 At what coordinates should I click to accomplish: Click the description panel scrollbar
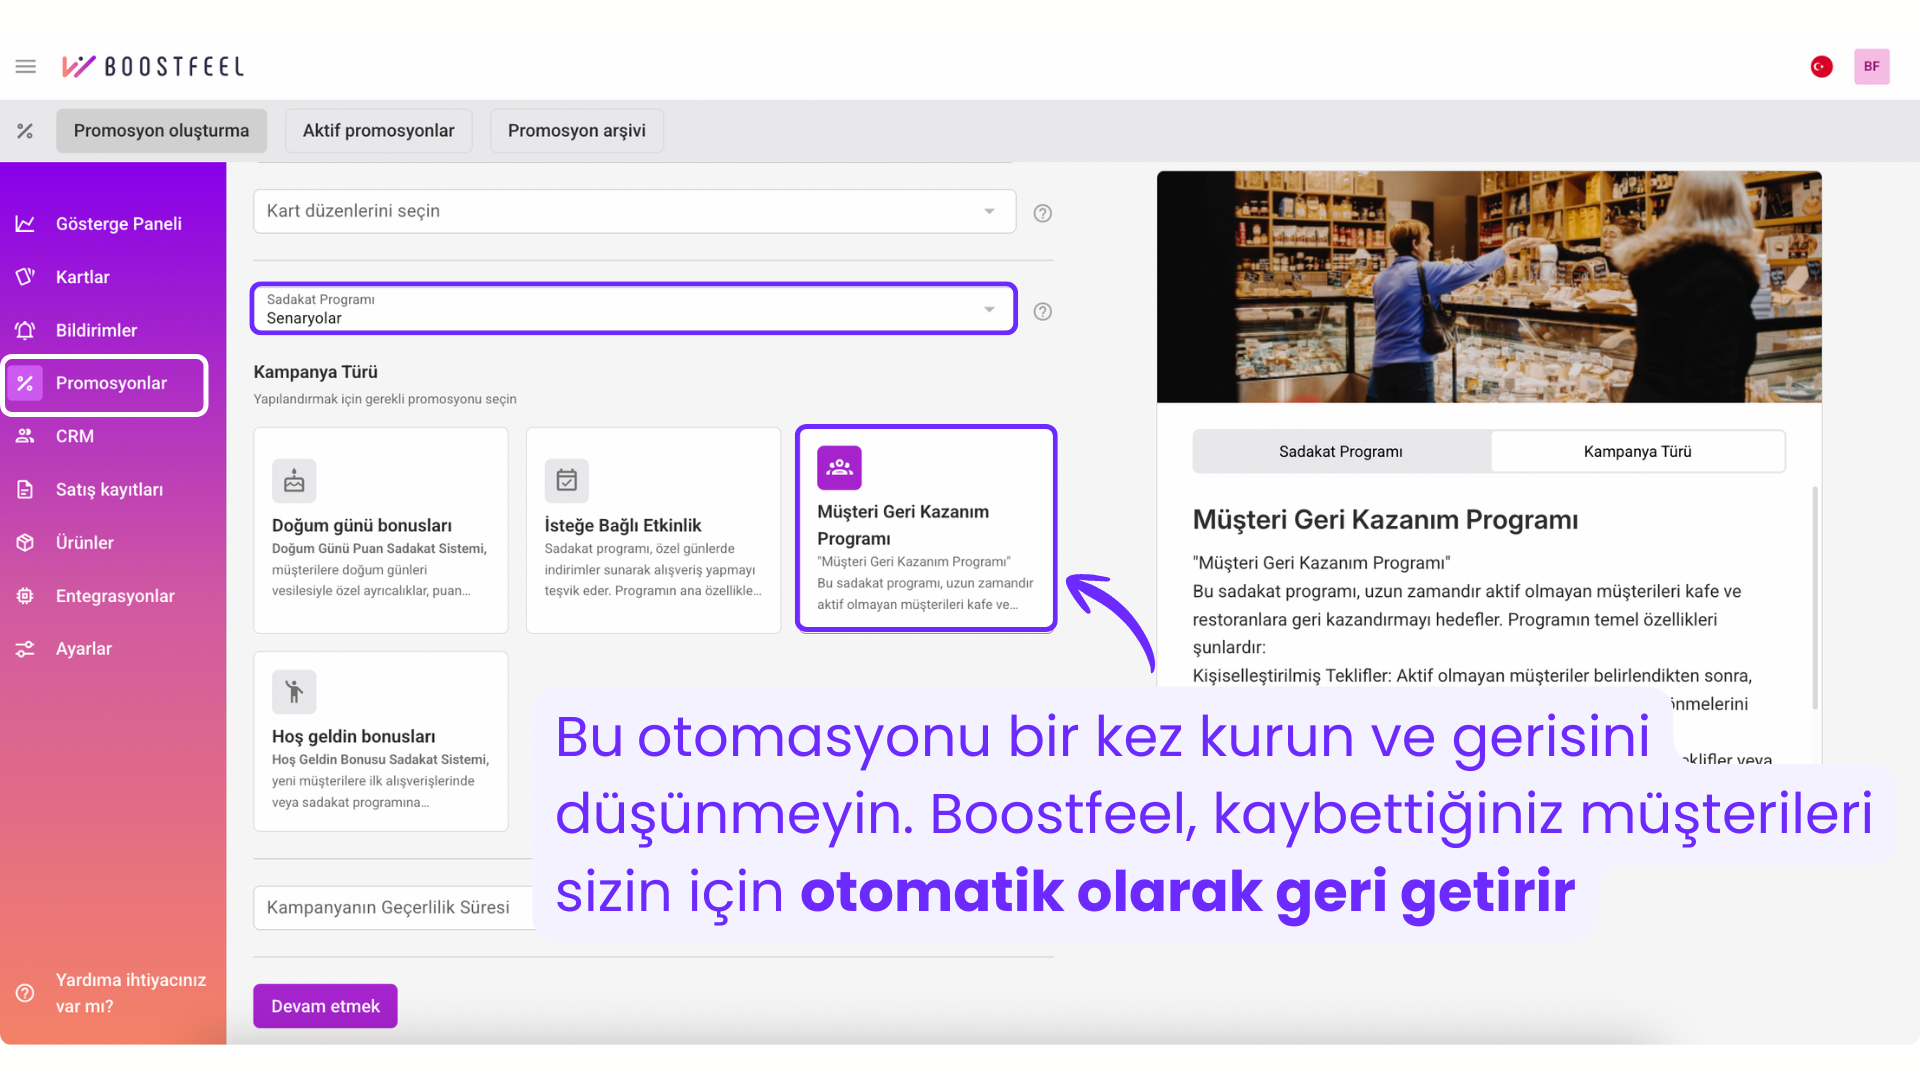coord(1814,598)
